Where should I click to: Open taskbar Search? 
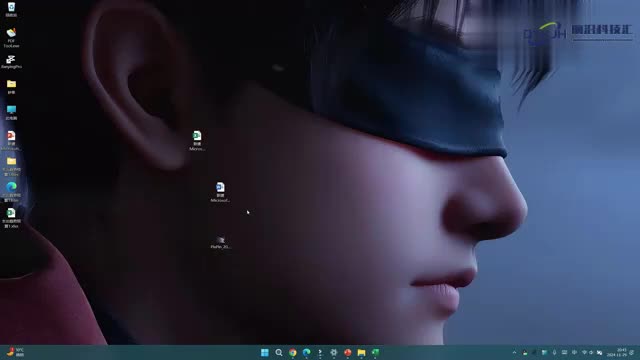pyautogui.click(x=279, y=352)
